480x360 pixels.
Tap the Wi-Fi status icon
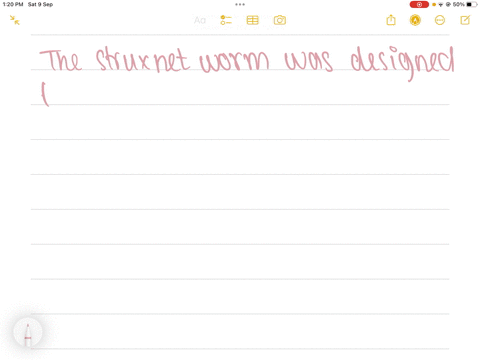tap(441, 5)
